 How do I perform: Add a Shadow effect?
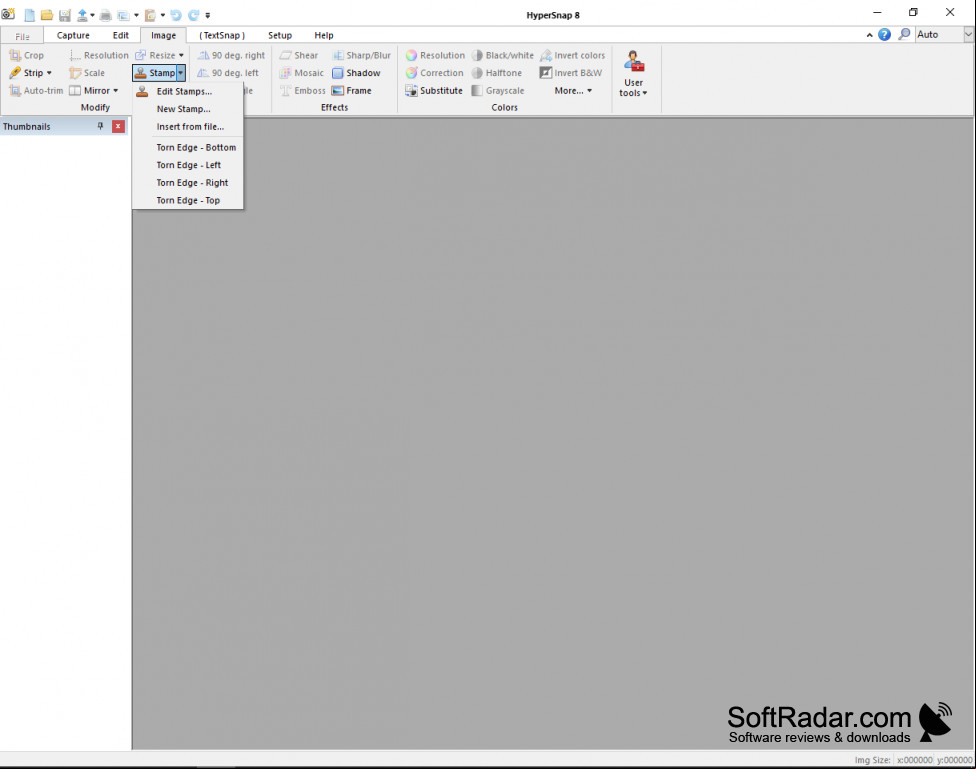(356, 73)
